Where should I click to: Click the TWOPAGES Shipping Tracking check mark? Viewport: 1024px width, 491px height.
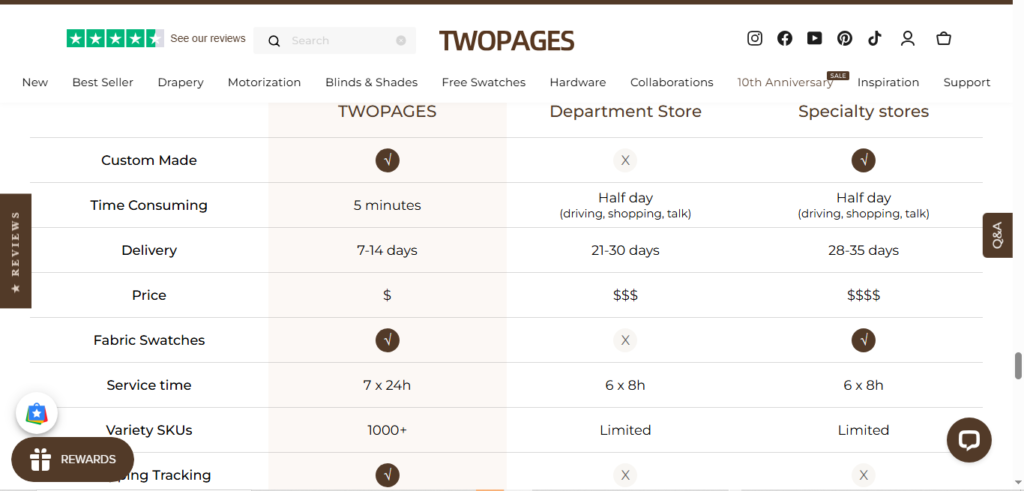[387, 475]
